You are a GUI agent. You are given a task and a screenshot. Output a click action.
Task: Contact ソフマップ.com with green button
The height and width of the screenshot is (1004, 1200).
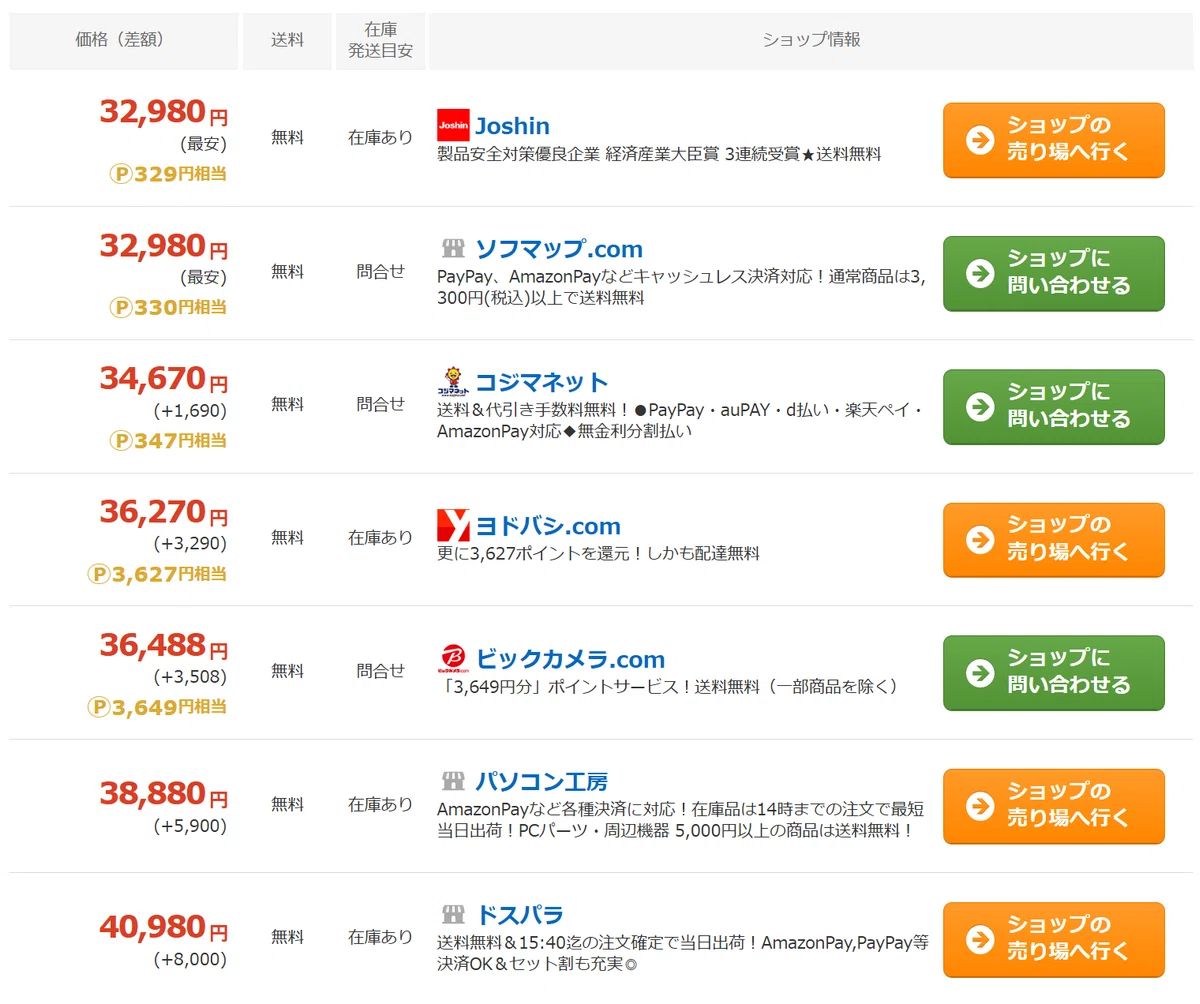[1054, 273]
